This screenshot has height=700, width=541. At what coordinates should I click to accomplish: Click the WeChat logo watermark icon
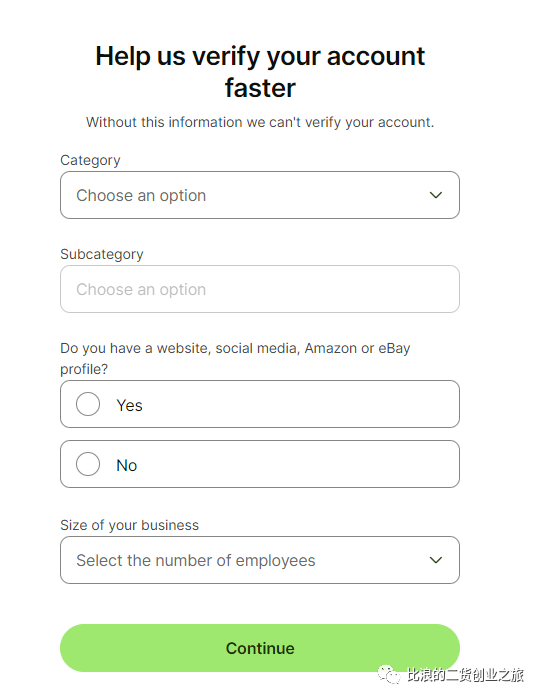(389, 674)
